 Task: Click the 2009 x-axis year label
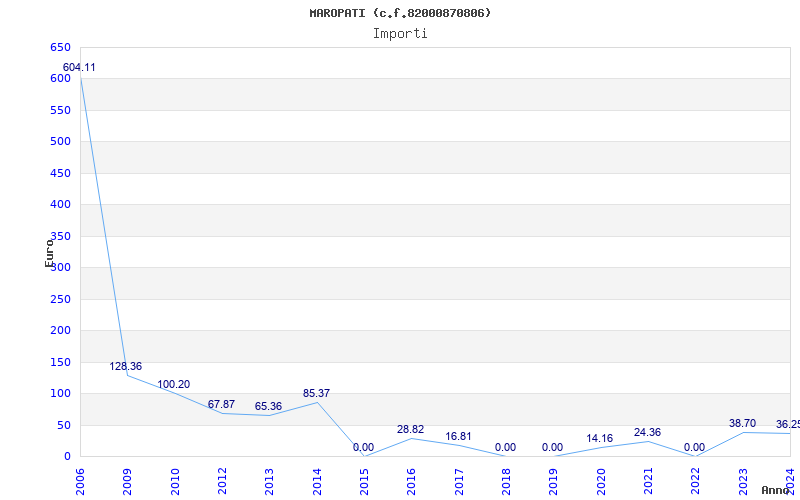point(128,482)
